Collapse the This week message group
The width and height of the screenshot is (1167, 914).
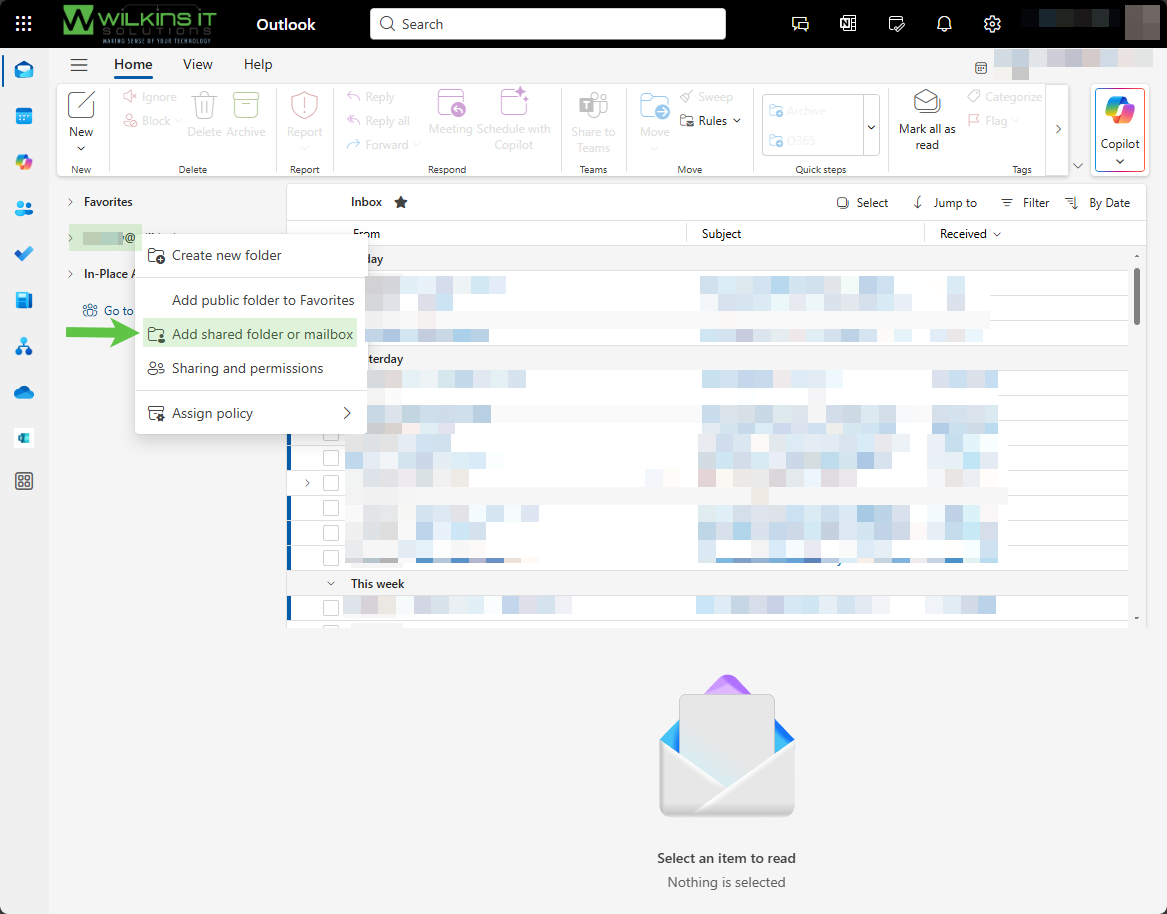click(x=331, y=583)
